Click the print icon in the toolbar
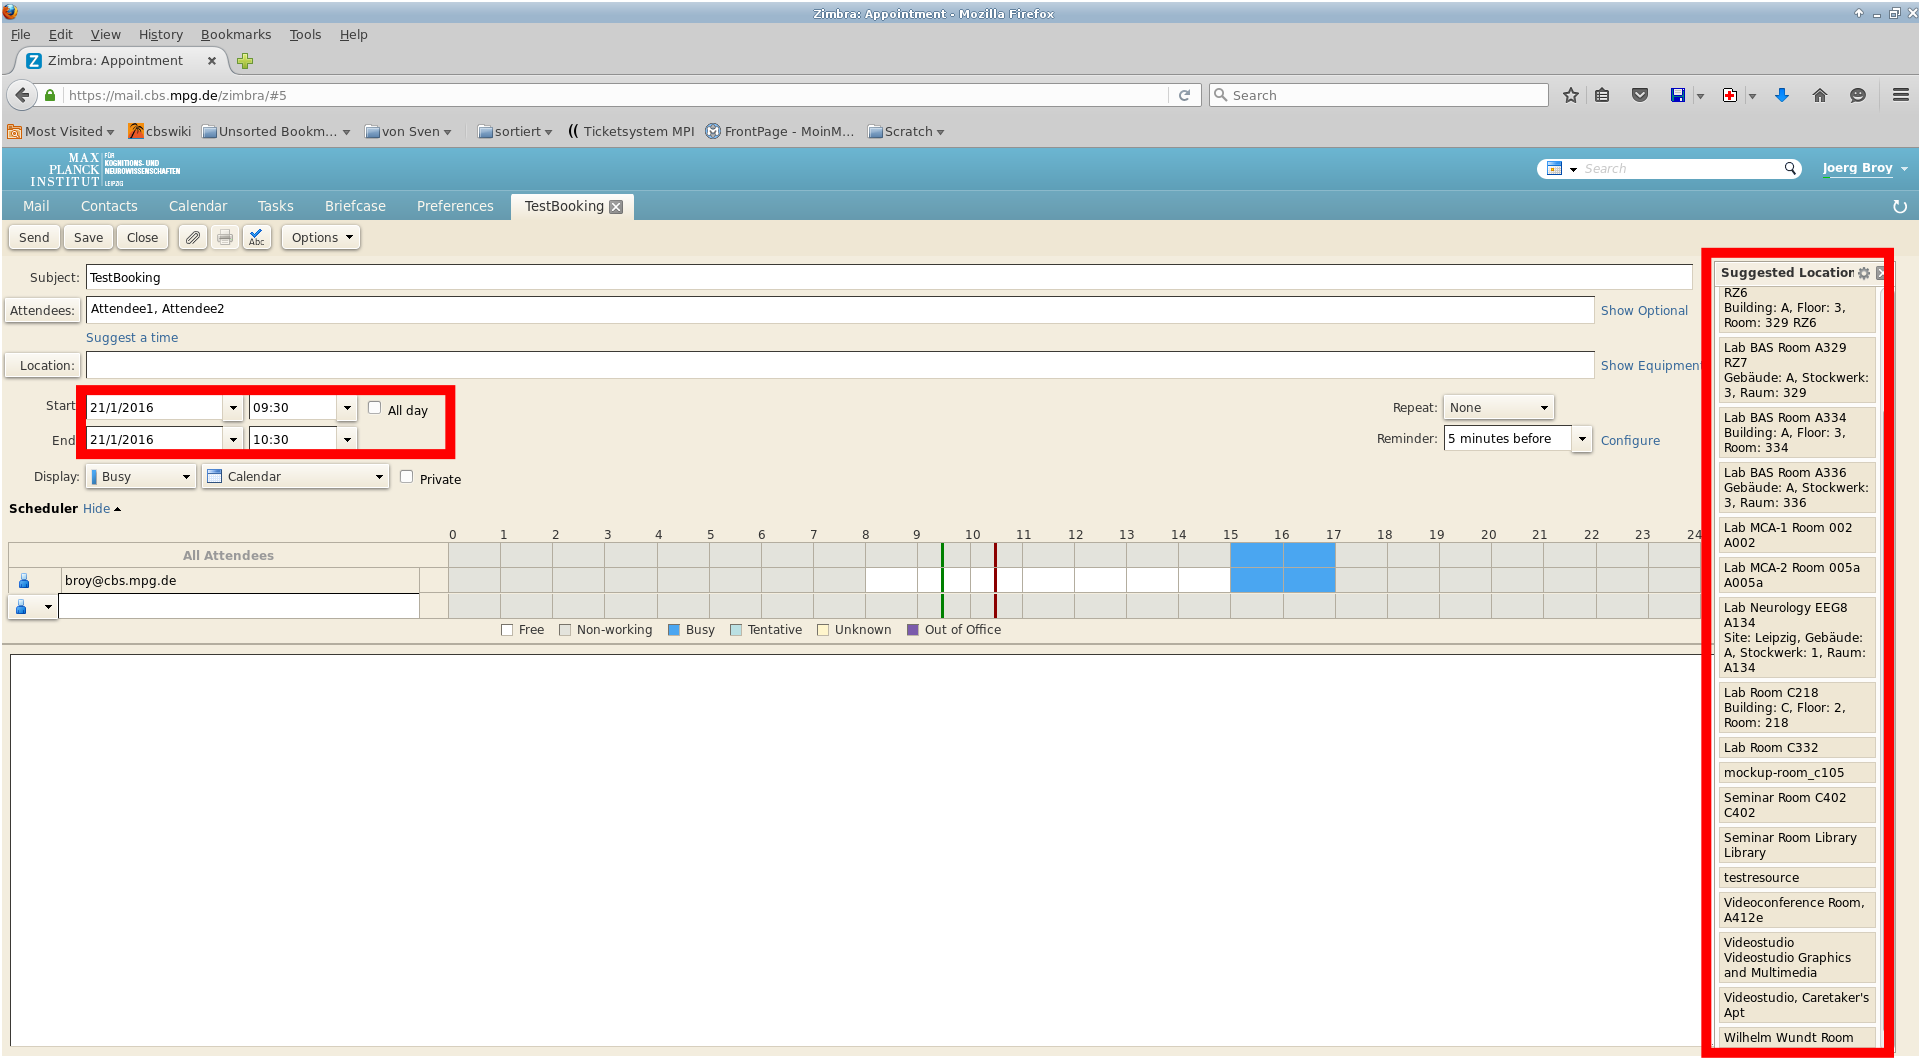The width and height of the screenshot is (1921, 1058). point(225,238)
